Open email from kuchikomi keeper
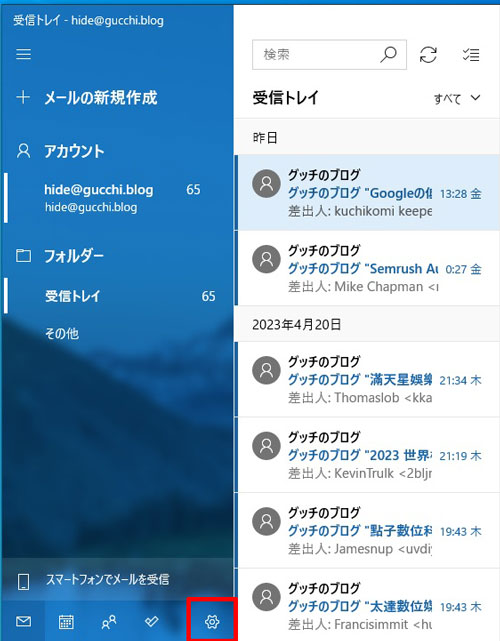This screenshot has height=641, width=500. click(368, 193)
